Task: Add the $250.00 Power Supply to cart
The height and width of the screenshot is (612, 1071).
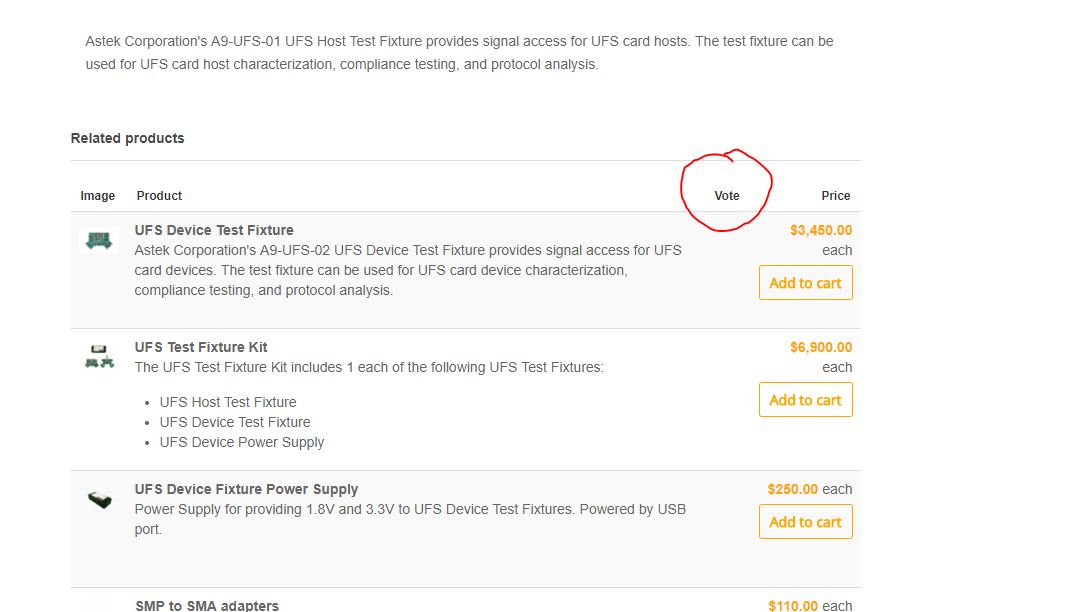Action: click(805, 522)
